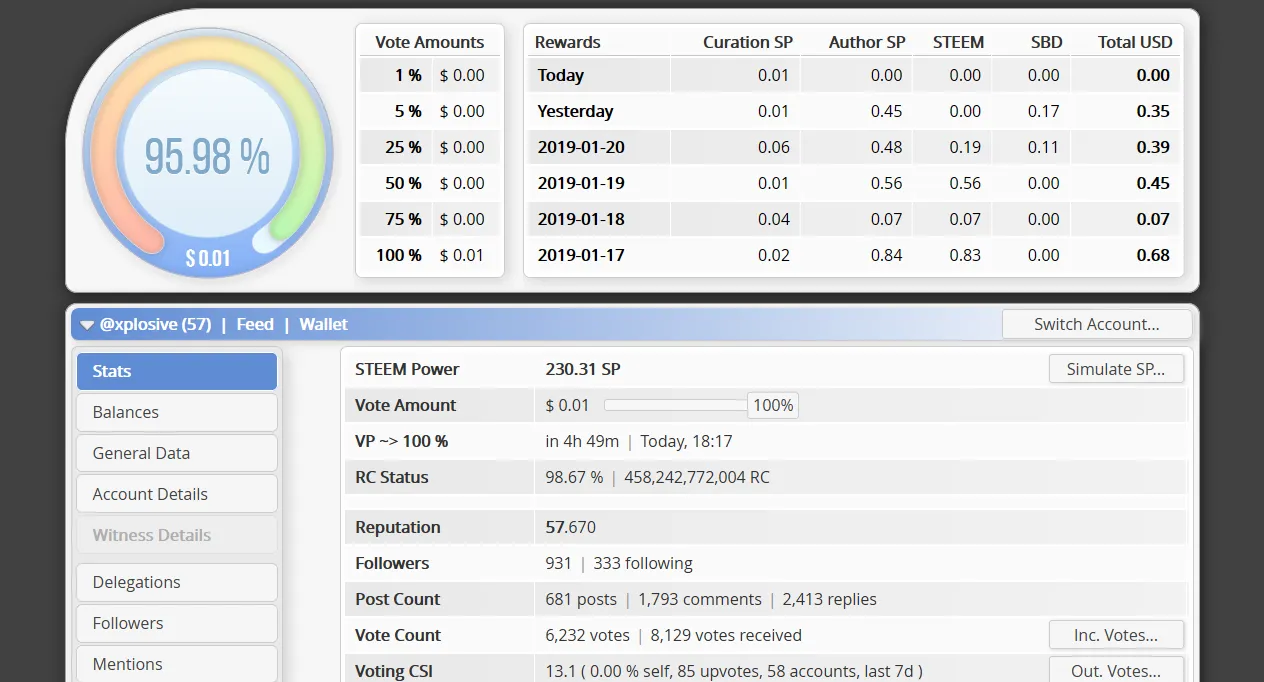
Task: Open the Delegations tab
Action: tap(177, 582)
